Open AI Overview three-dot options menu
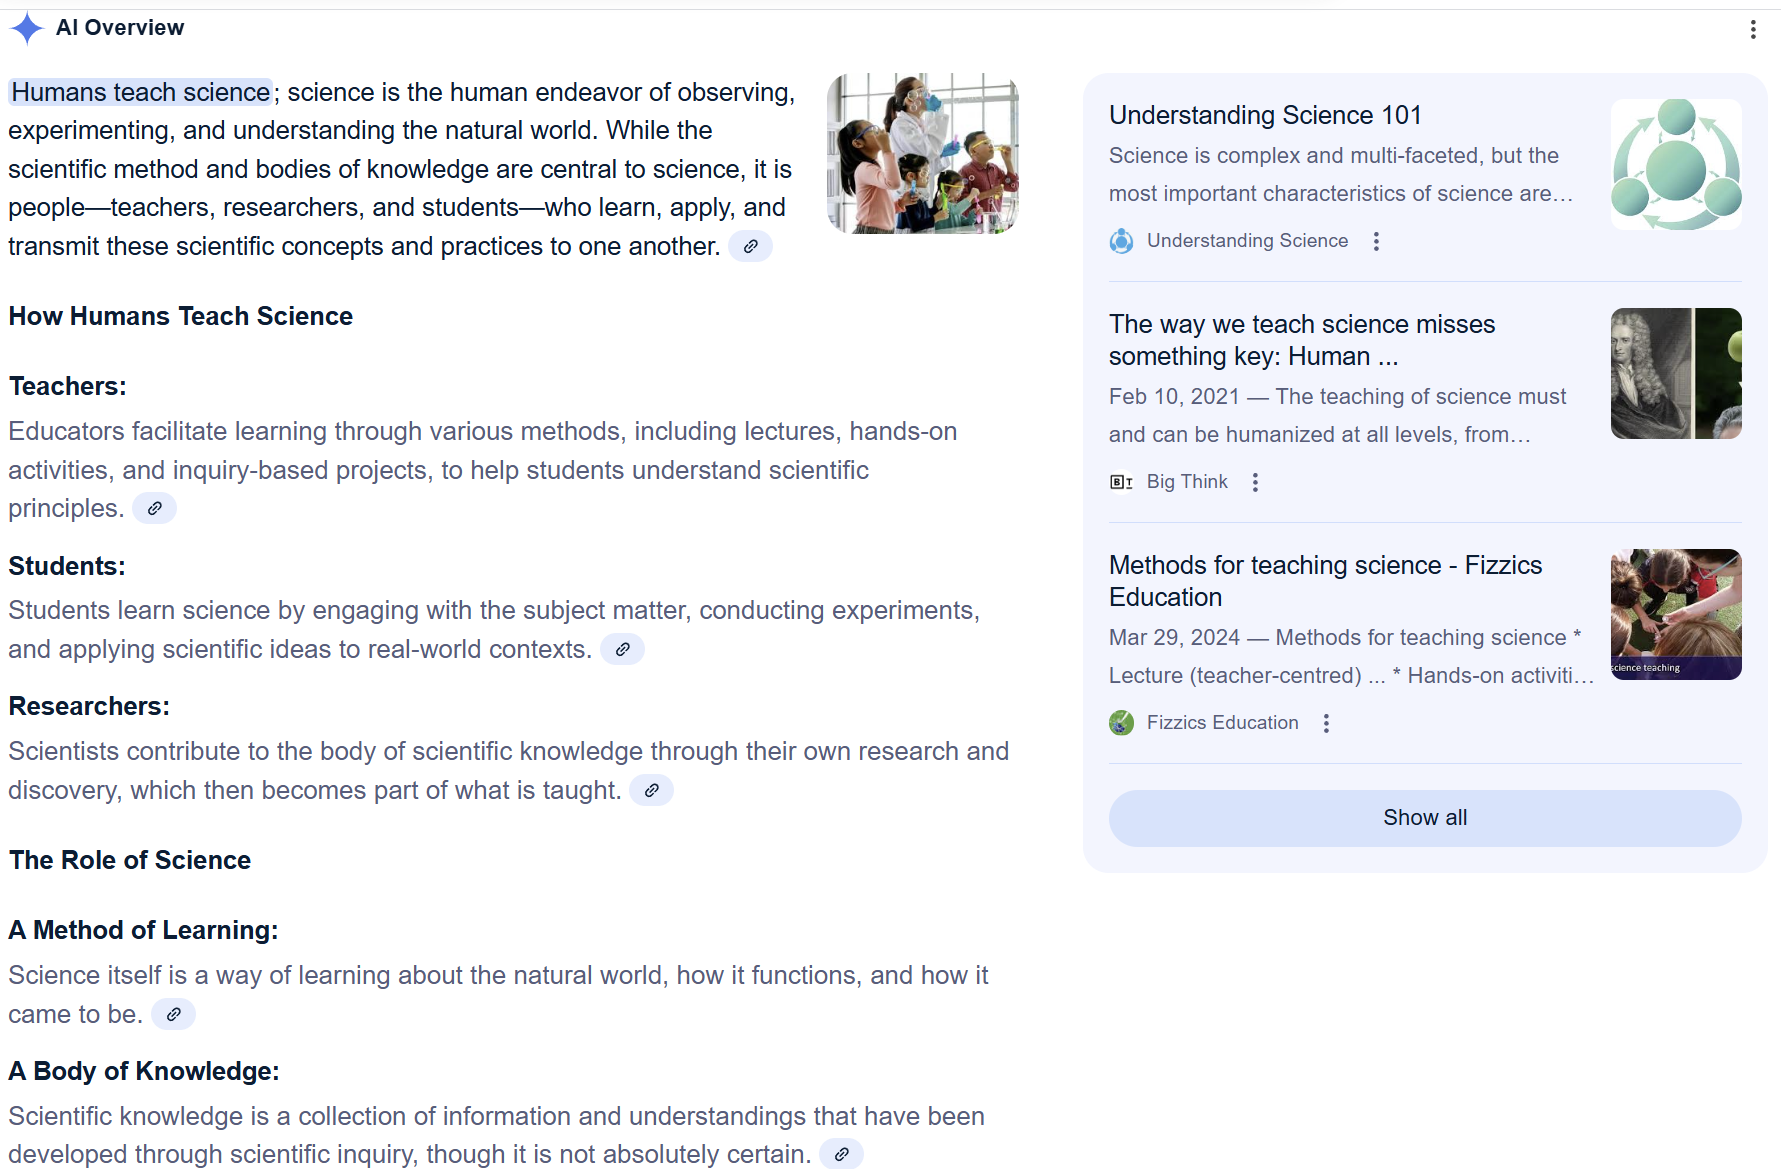1781x1169 pixels. point(1752,30)
